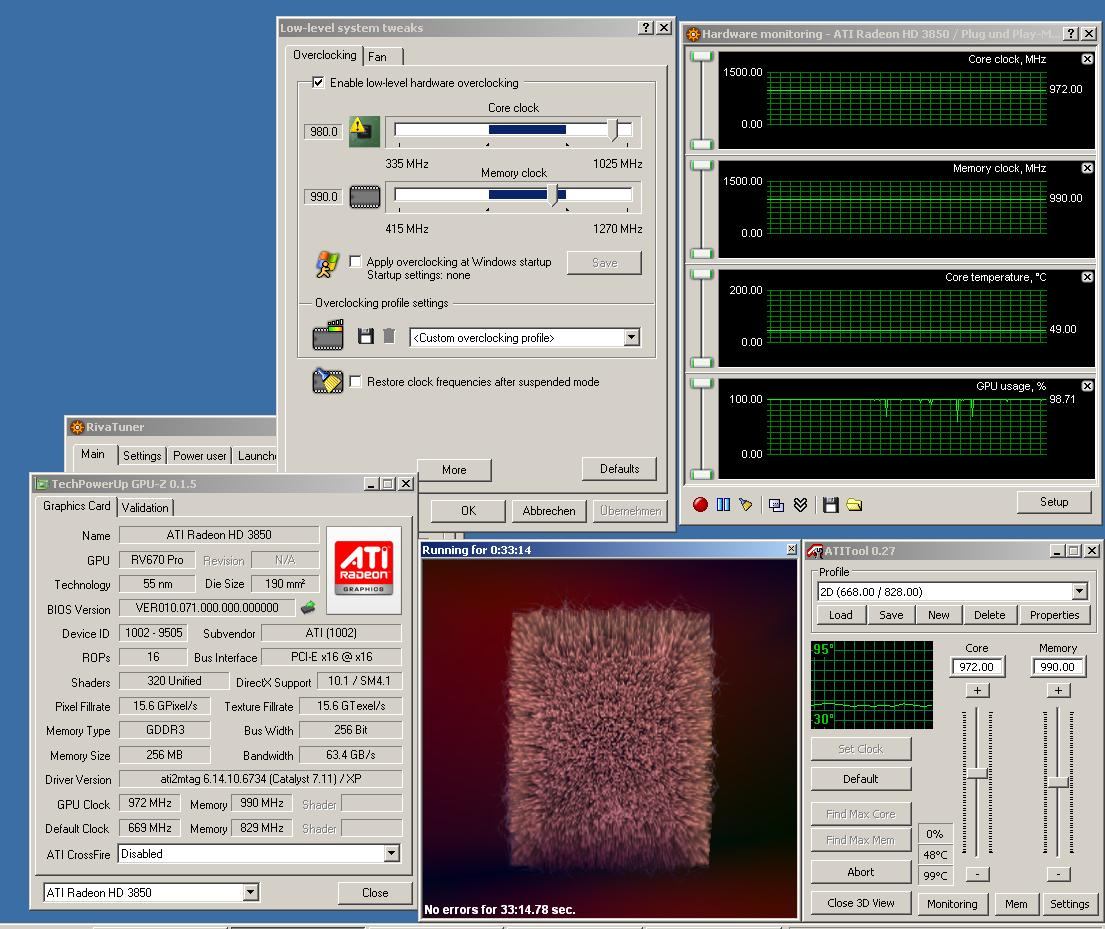Image resolution: width=1105 pixels, height=929 pixels.
Task: Click Abort in ATITool
Action: coord(860,871)
